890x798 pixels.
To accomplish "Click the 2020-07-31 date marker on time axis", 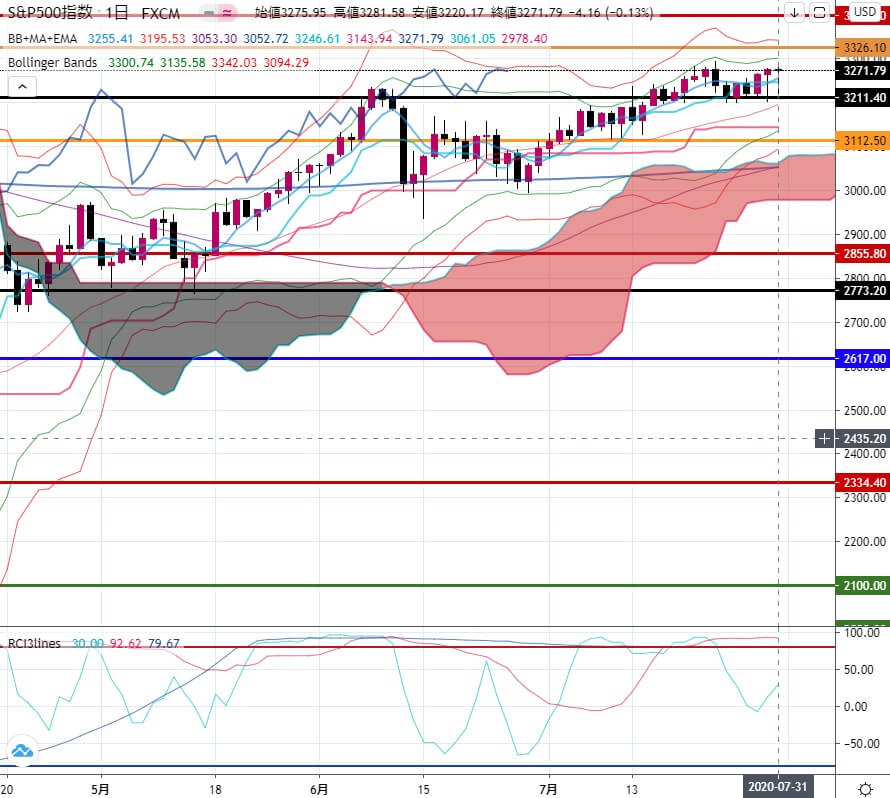I will pyautogui.click(x=778, y=787).
